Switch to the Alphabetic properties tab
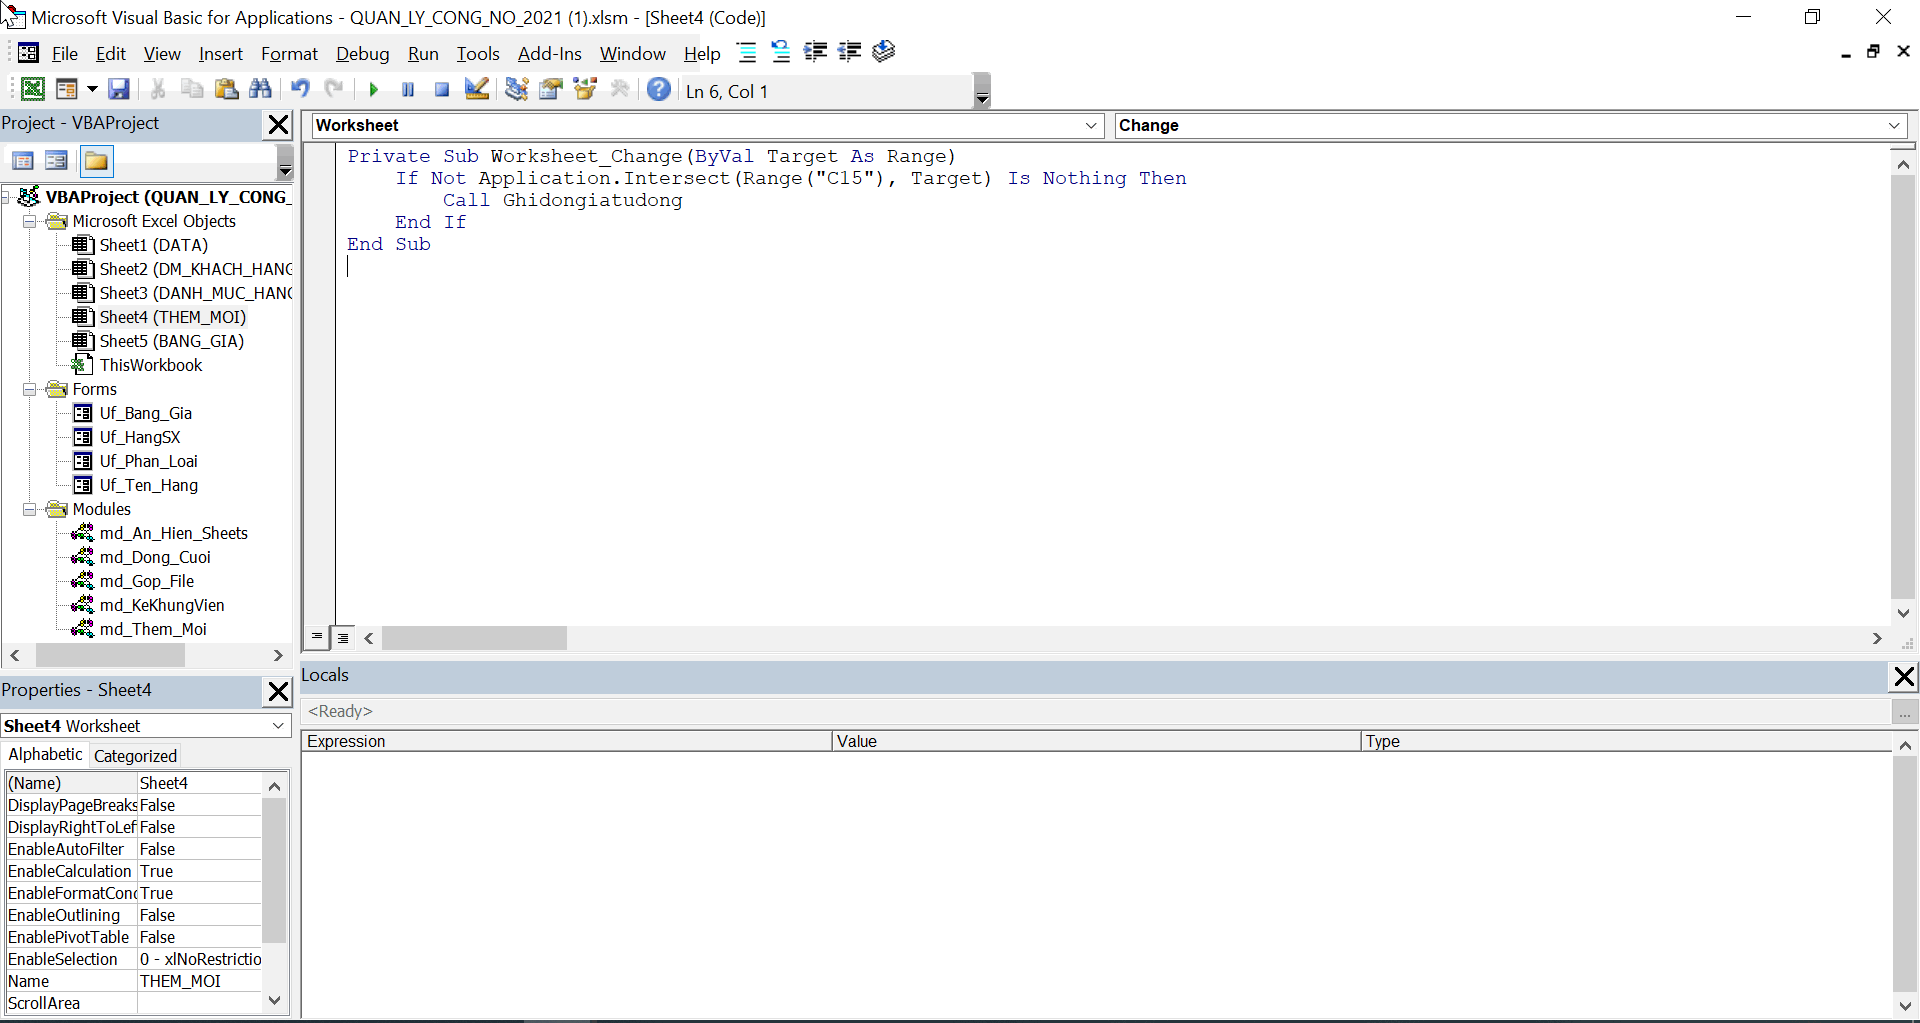This screenshot has height=1023, width=1920. pyautogui.click(x=45, y=755)
